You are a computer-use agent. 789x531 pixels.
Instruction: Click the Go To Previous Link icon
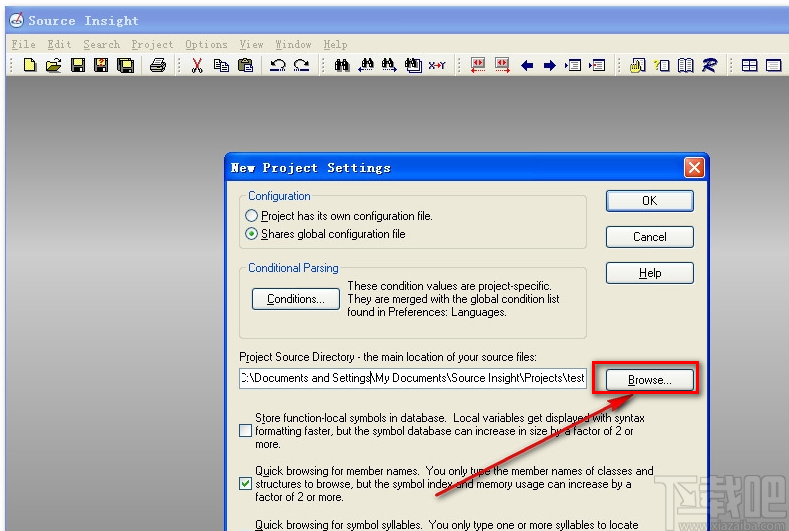pyautogui.click(x=478, y=65)
